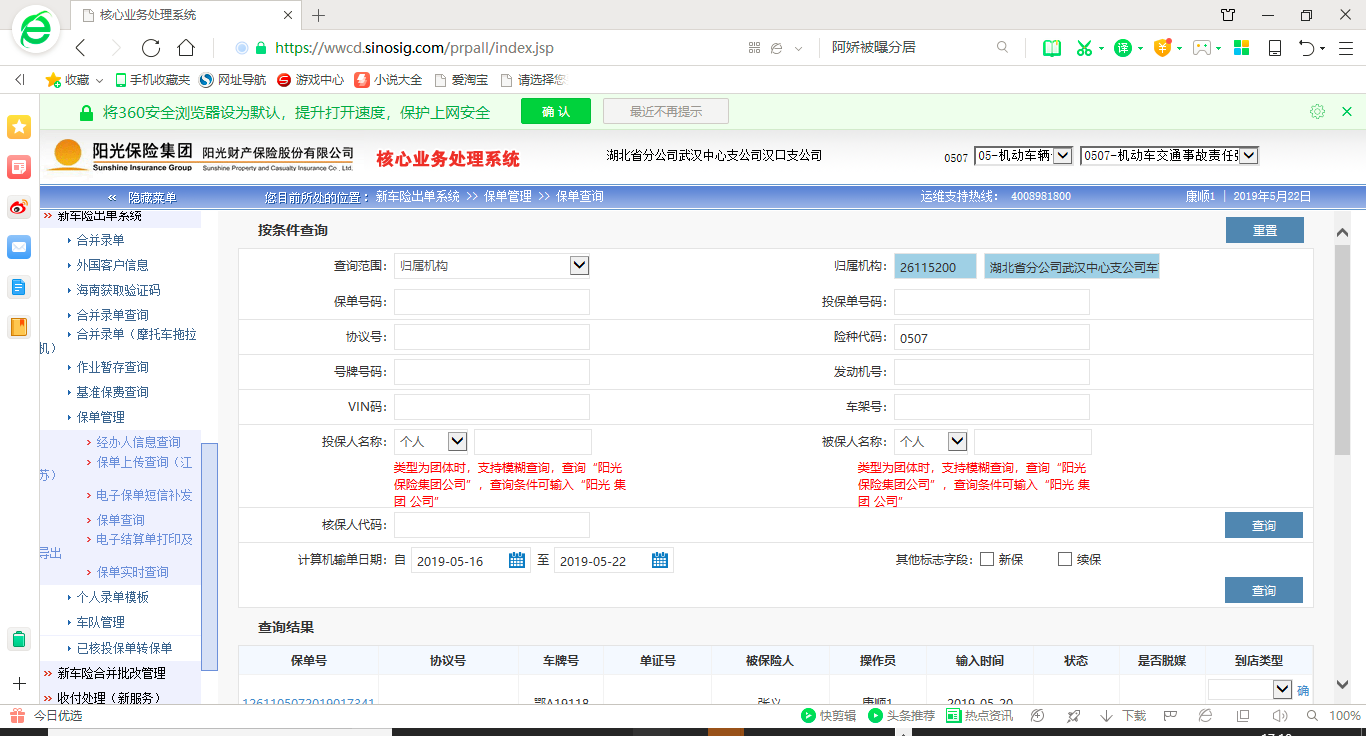This screenshot has width=1366, height=736.
Task: Open the mail sidebar icon
Action: (19, 247)
